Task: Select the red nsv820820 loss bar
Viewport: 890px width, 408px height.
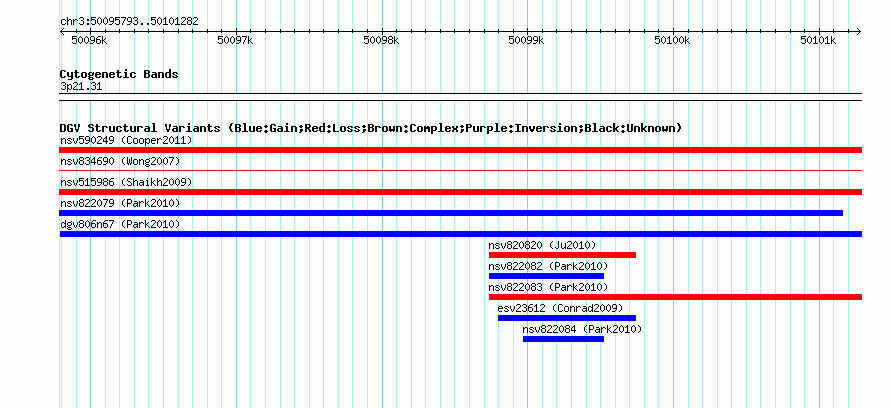Action: pyautogui.click(x=562, y=255)
